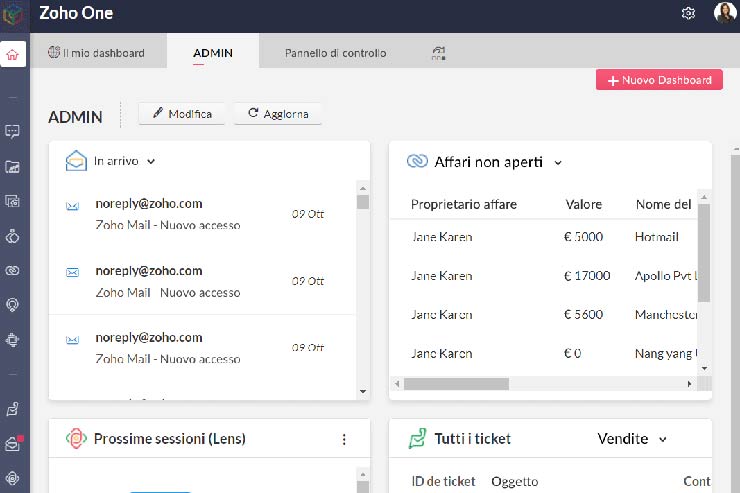The height and width of the screenshot is (493, 740).
Task: Click the dashboard layout icon next to tabs
Action: click(438, 53)
